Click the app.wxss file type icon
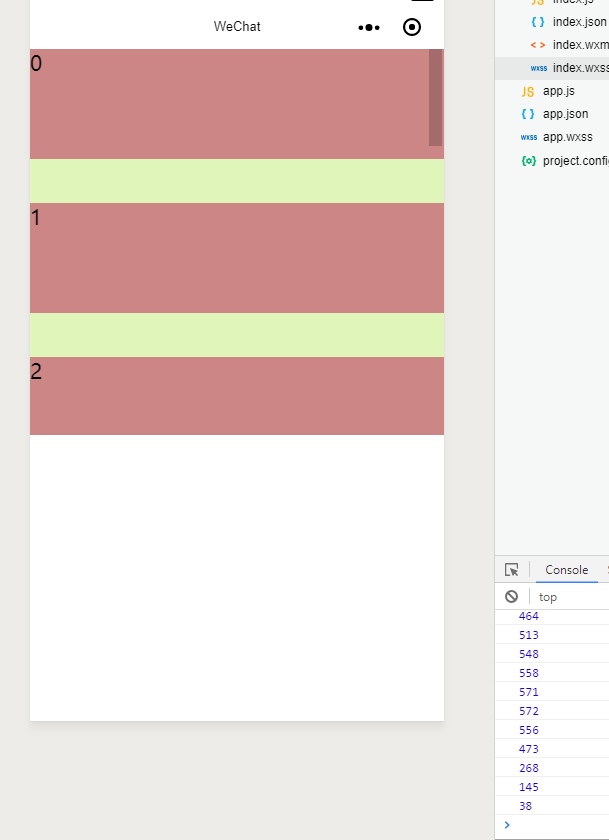Viewport: 609px width, 840px height. click(x=529, y=138)
